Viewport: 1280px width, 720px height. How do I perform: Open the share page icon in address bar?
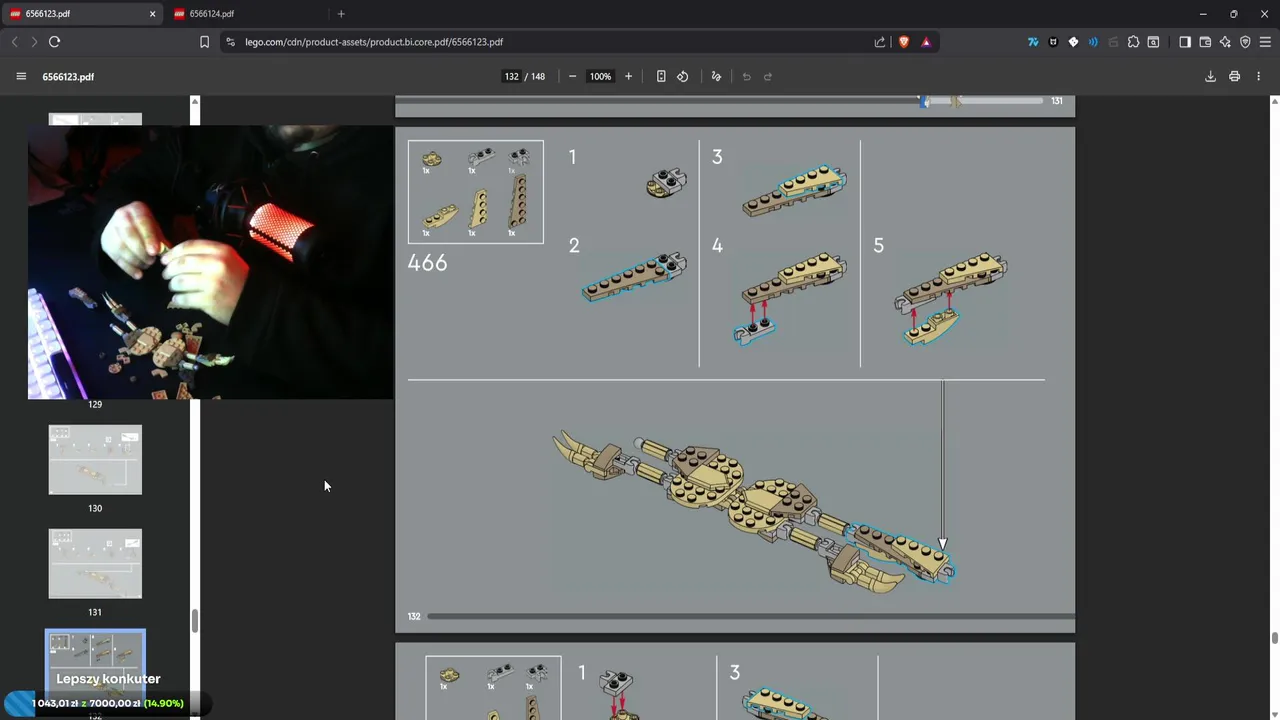point(880,42)
